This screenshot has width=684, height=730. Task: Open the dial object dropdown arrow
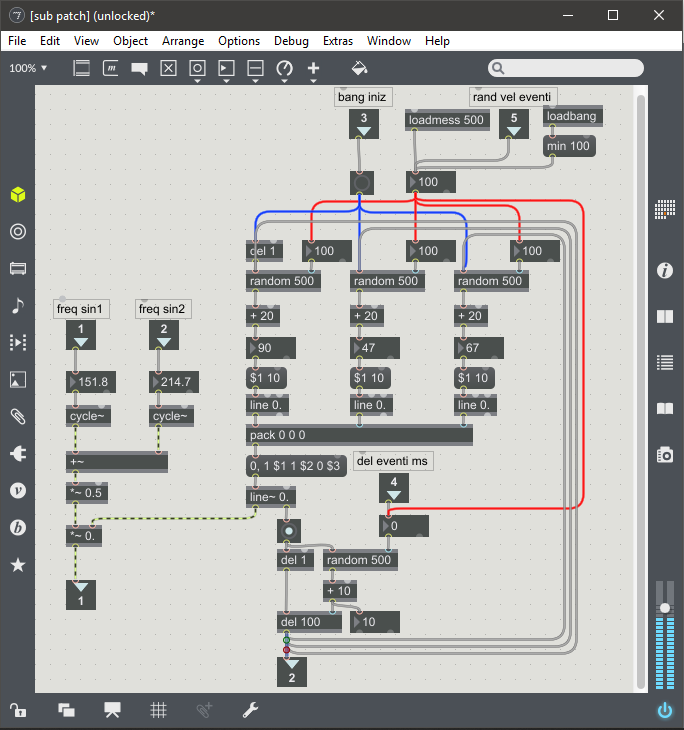[x=284, y=81]
